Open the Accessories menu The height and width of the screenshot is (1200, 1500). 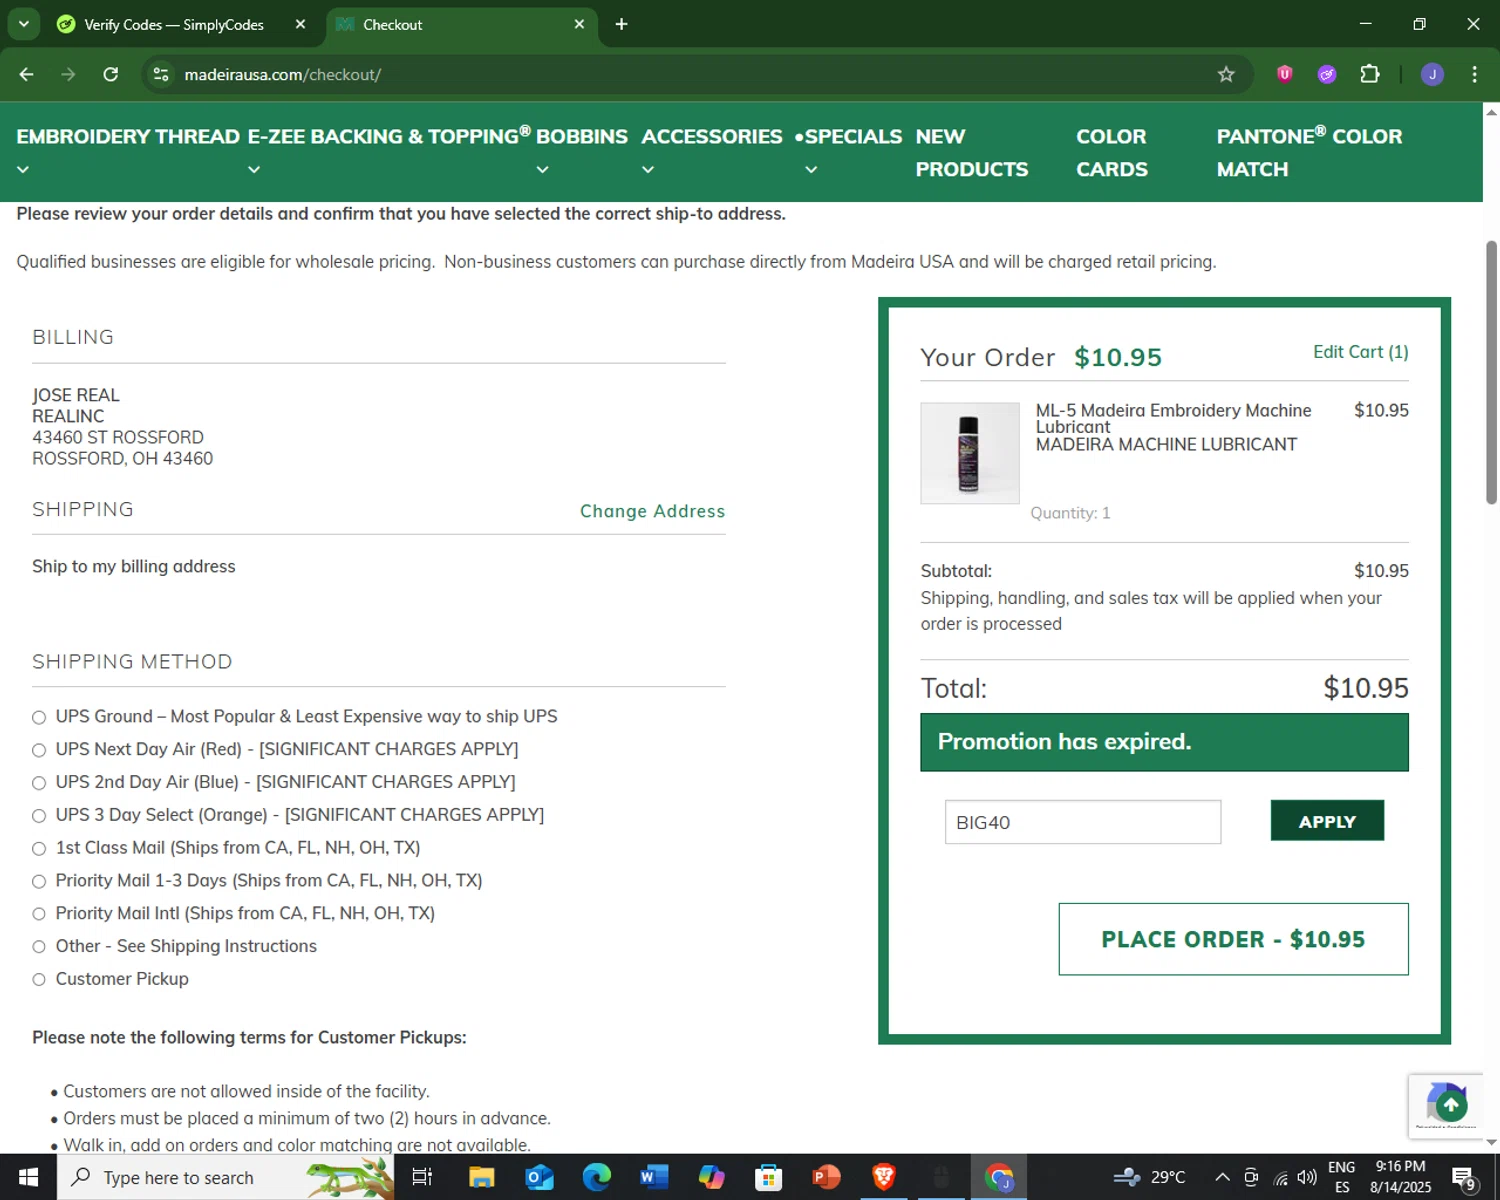[712, 136]
